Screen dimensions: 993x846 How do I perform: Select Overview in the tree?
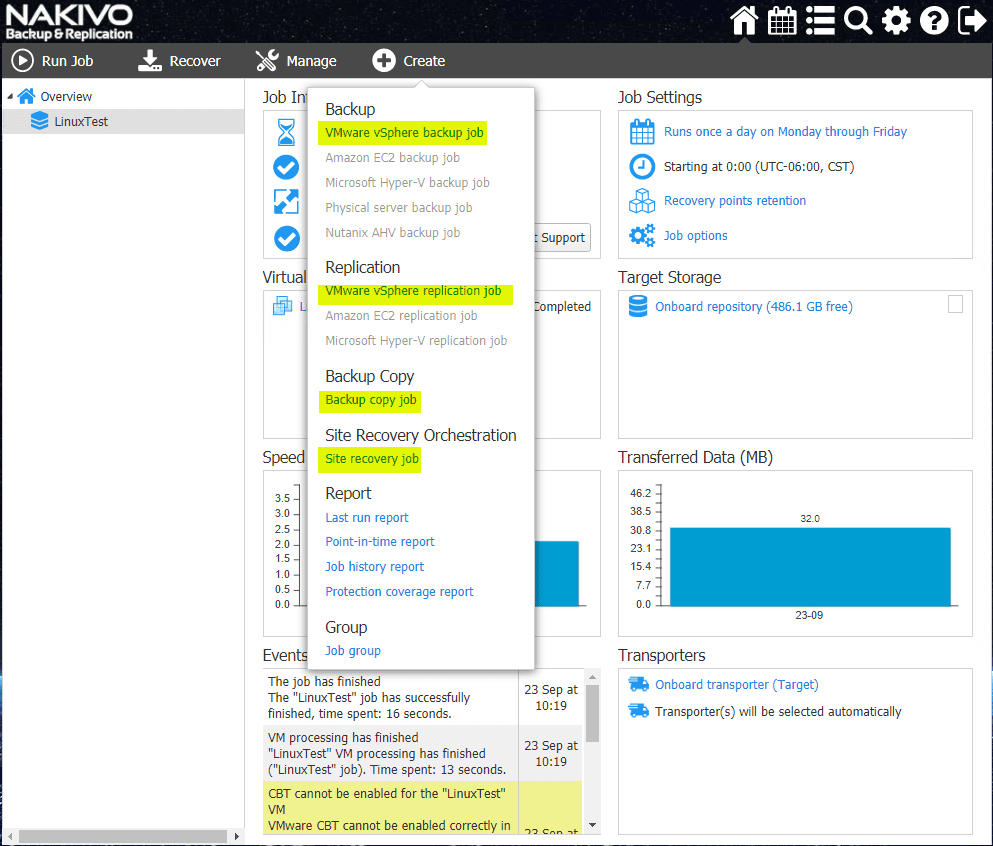(x=66, y=96)
